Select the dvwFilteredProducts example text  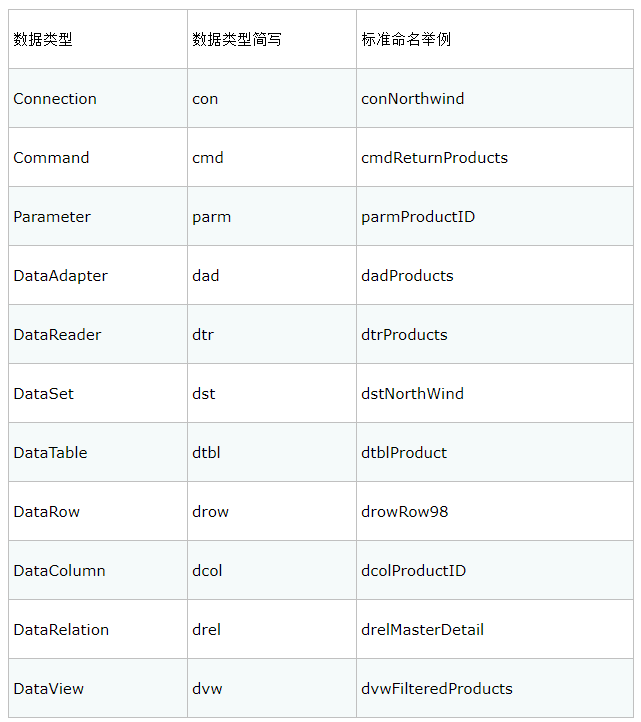pyautogui.click(x=436, y=689)
